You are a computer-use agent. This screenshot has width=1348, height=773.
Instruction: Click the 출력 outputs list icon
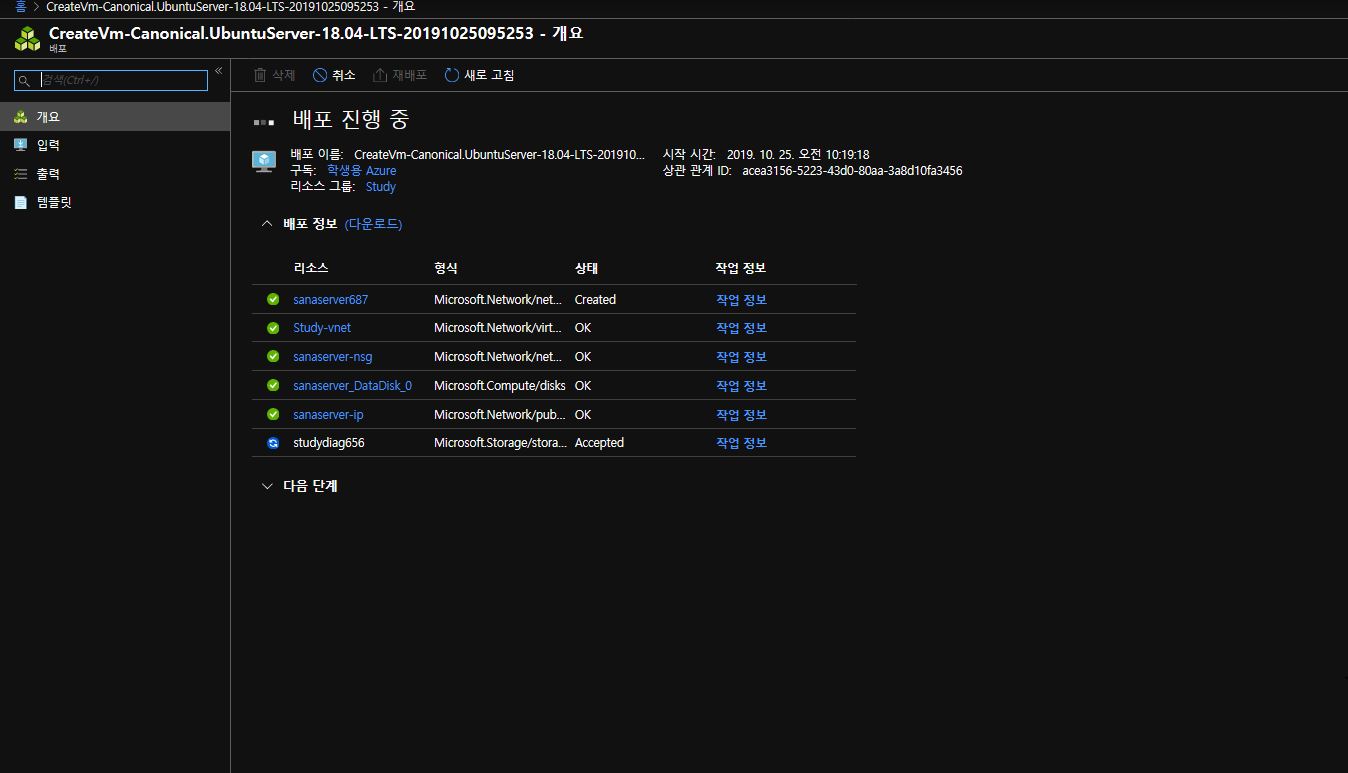(x=21, y=174)
